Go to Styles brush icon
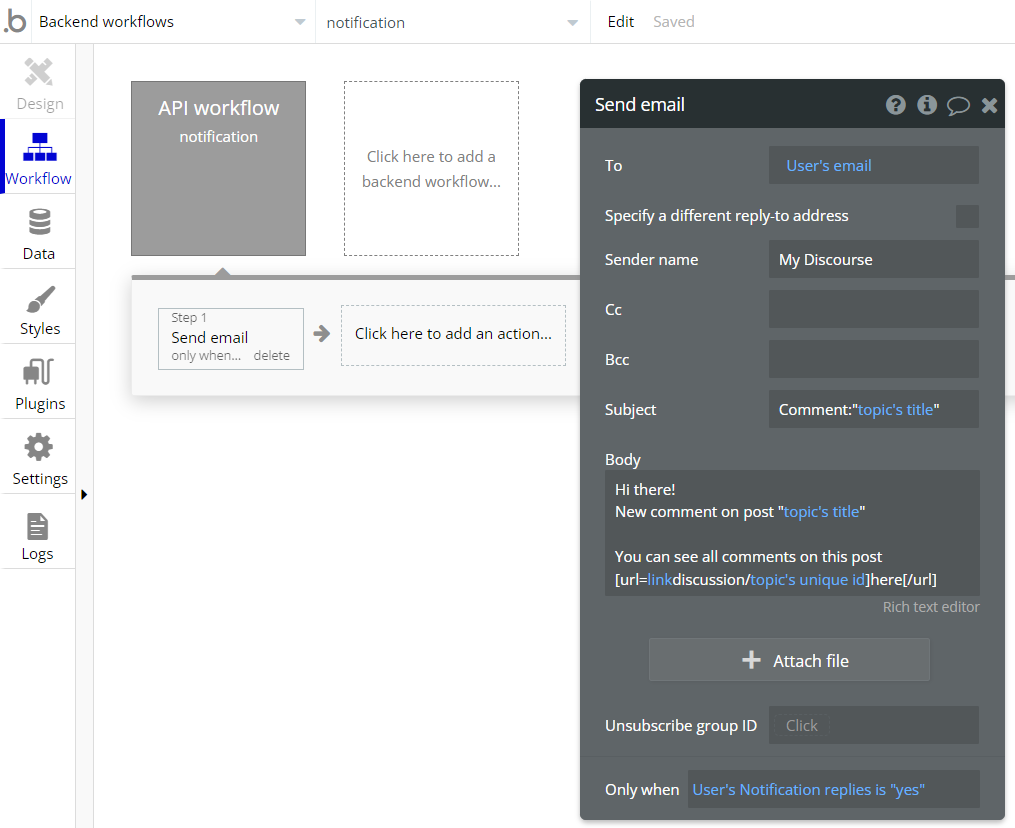 pyautogui.click(x=39, y=299)
